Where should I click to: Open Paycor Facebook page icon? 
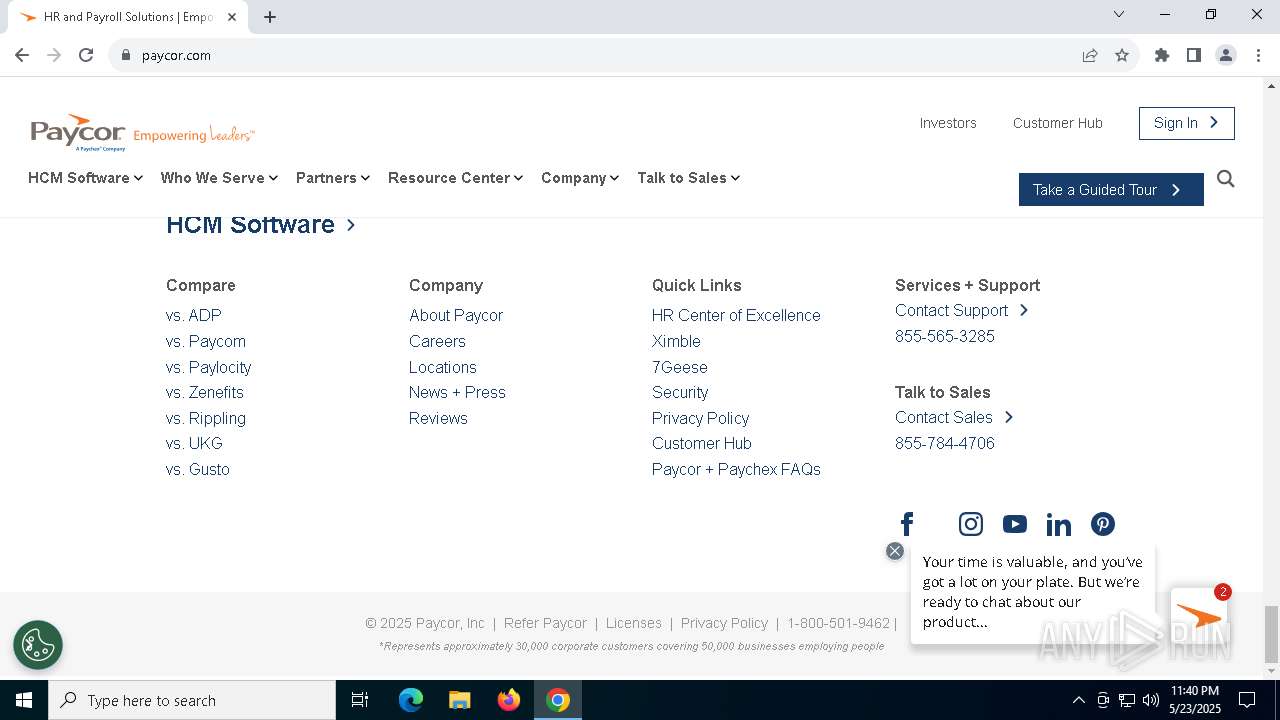(907, 524)
